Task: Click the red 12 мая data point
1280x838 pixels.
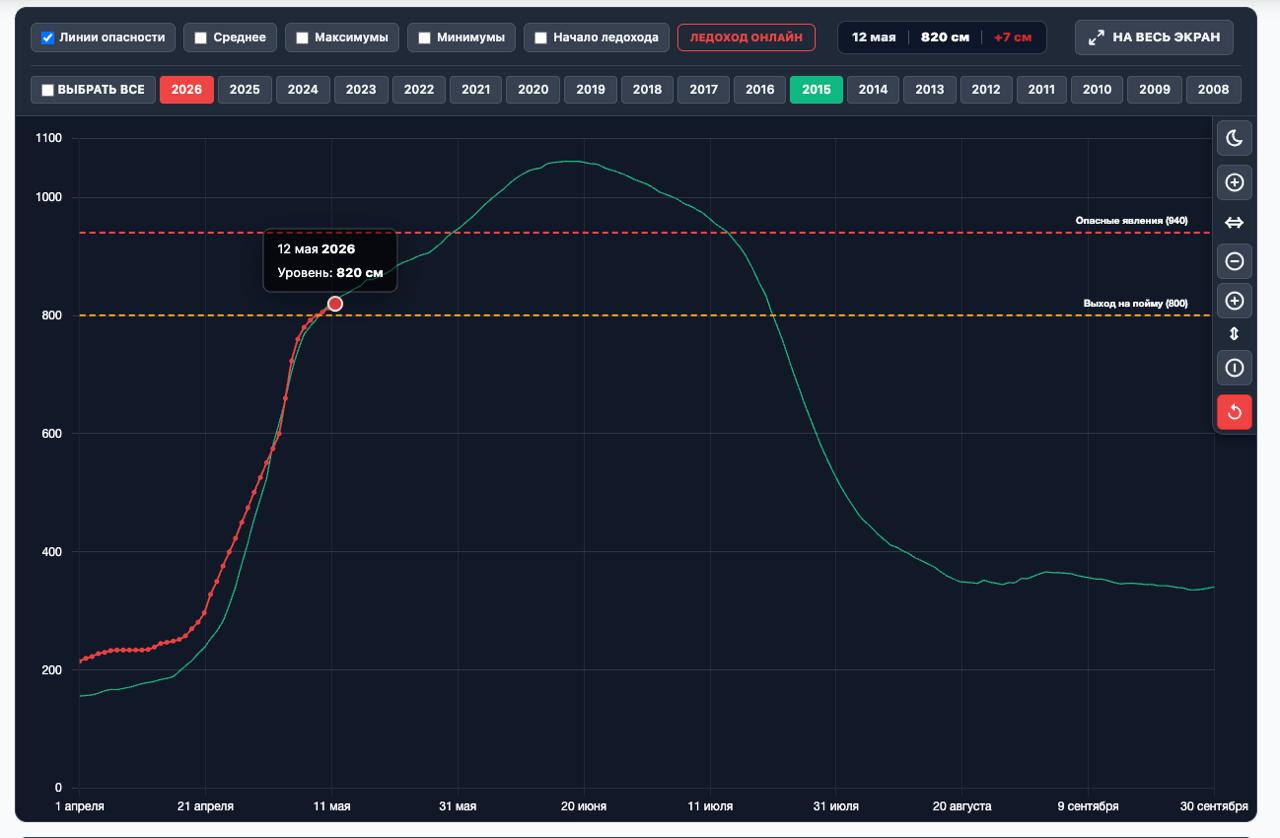Action: (335, 304)
